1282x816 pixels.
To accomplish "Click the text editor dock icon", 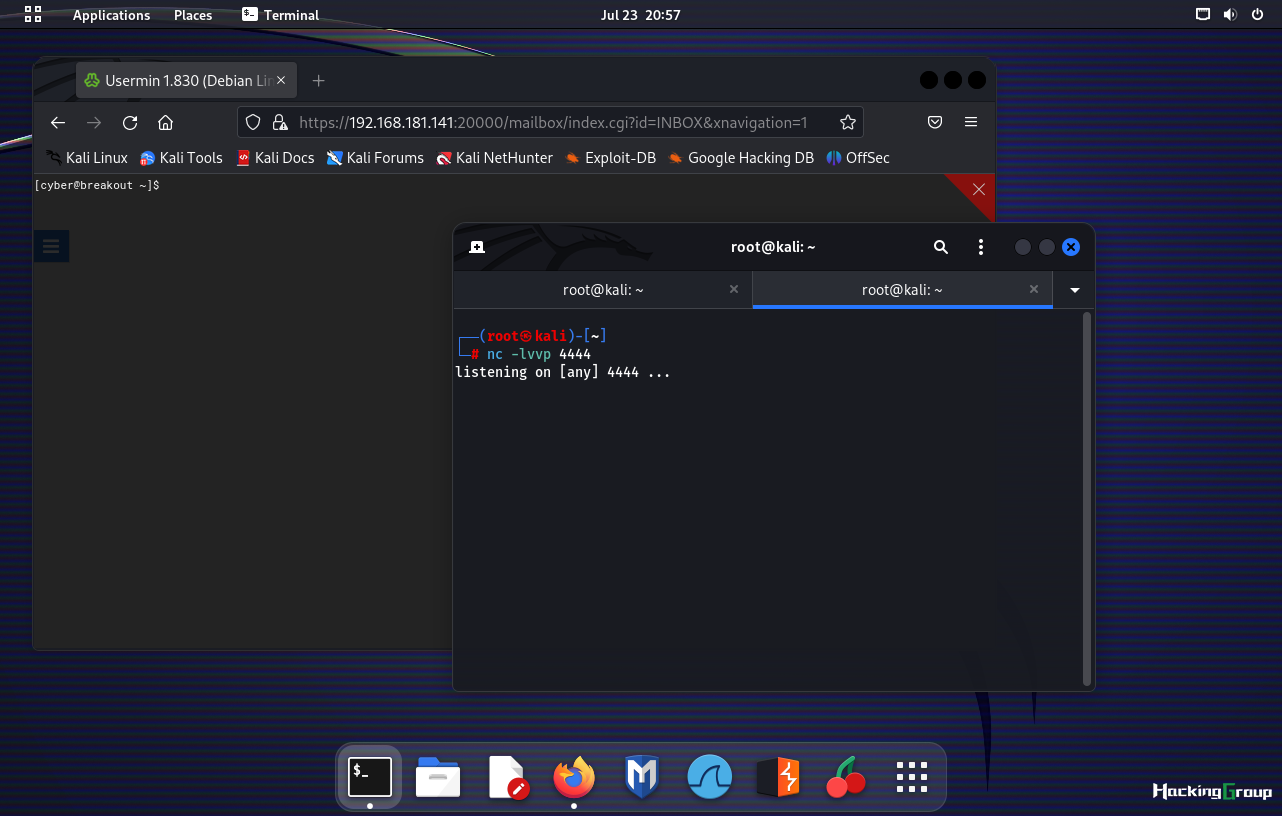I will [x=507, y=777].
